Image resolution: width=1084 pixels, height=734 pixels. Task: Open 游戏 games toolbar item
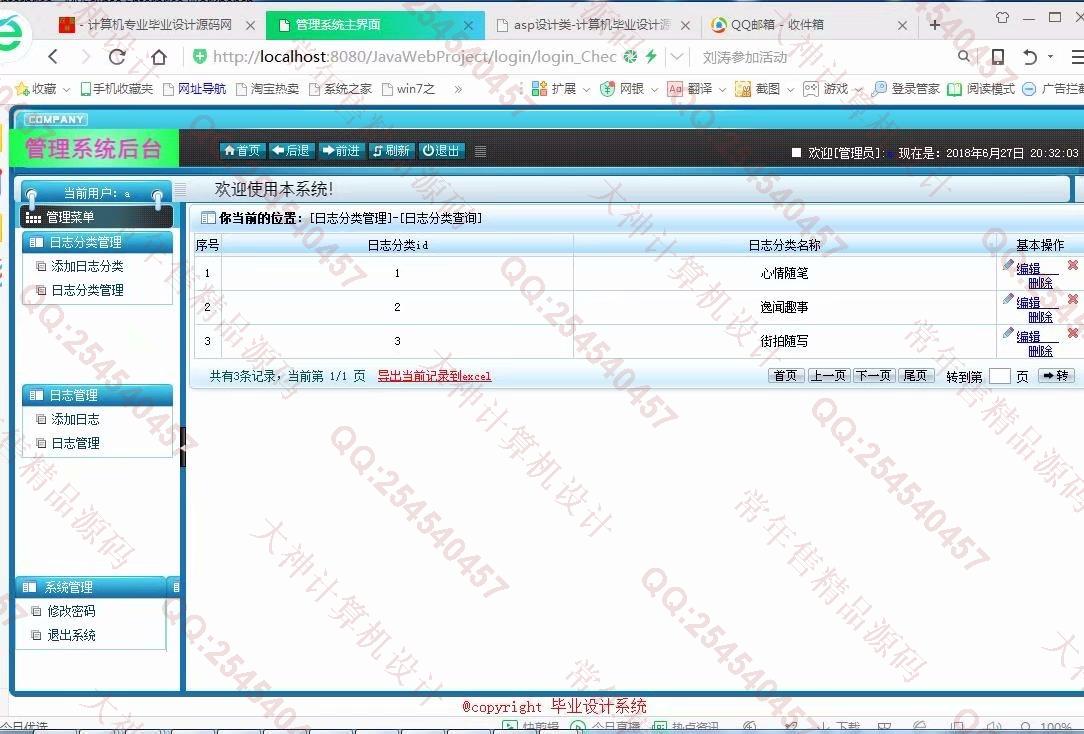(x=825, y=88)
